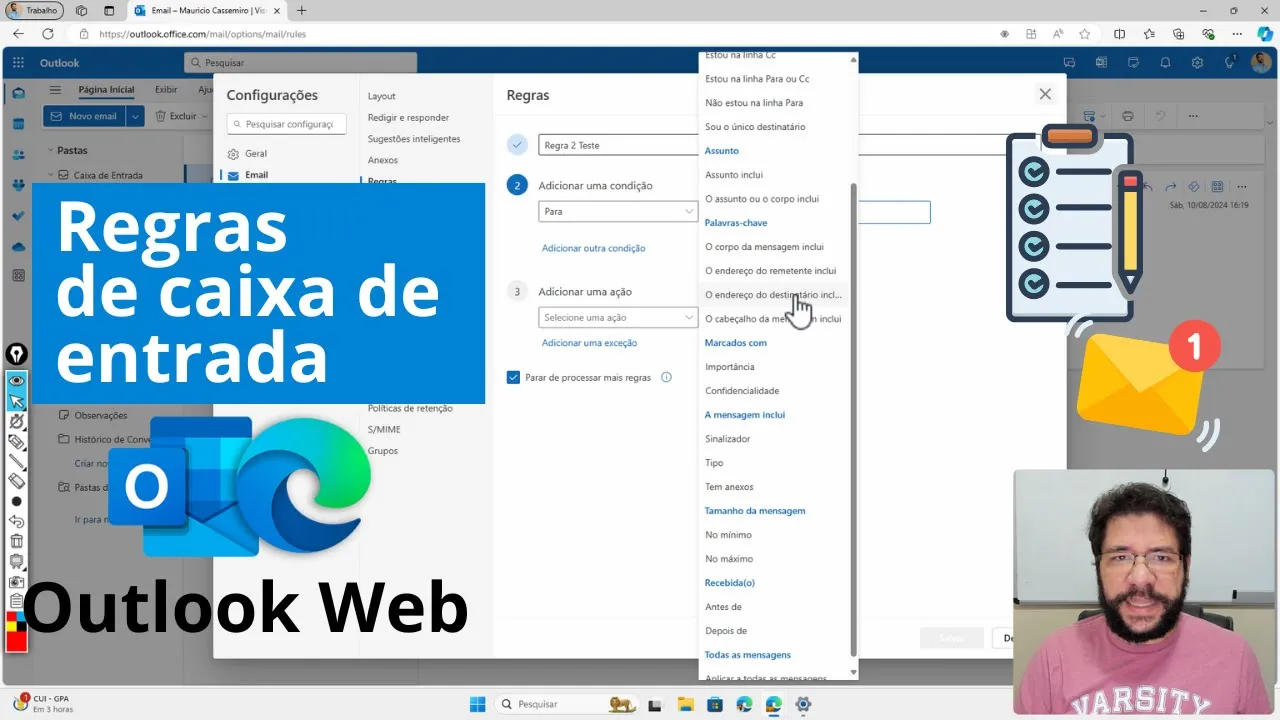This screenshot has height=720, width=1280.
Task: Open the Para condition dropdown
Action: [x=618, y=212]
